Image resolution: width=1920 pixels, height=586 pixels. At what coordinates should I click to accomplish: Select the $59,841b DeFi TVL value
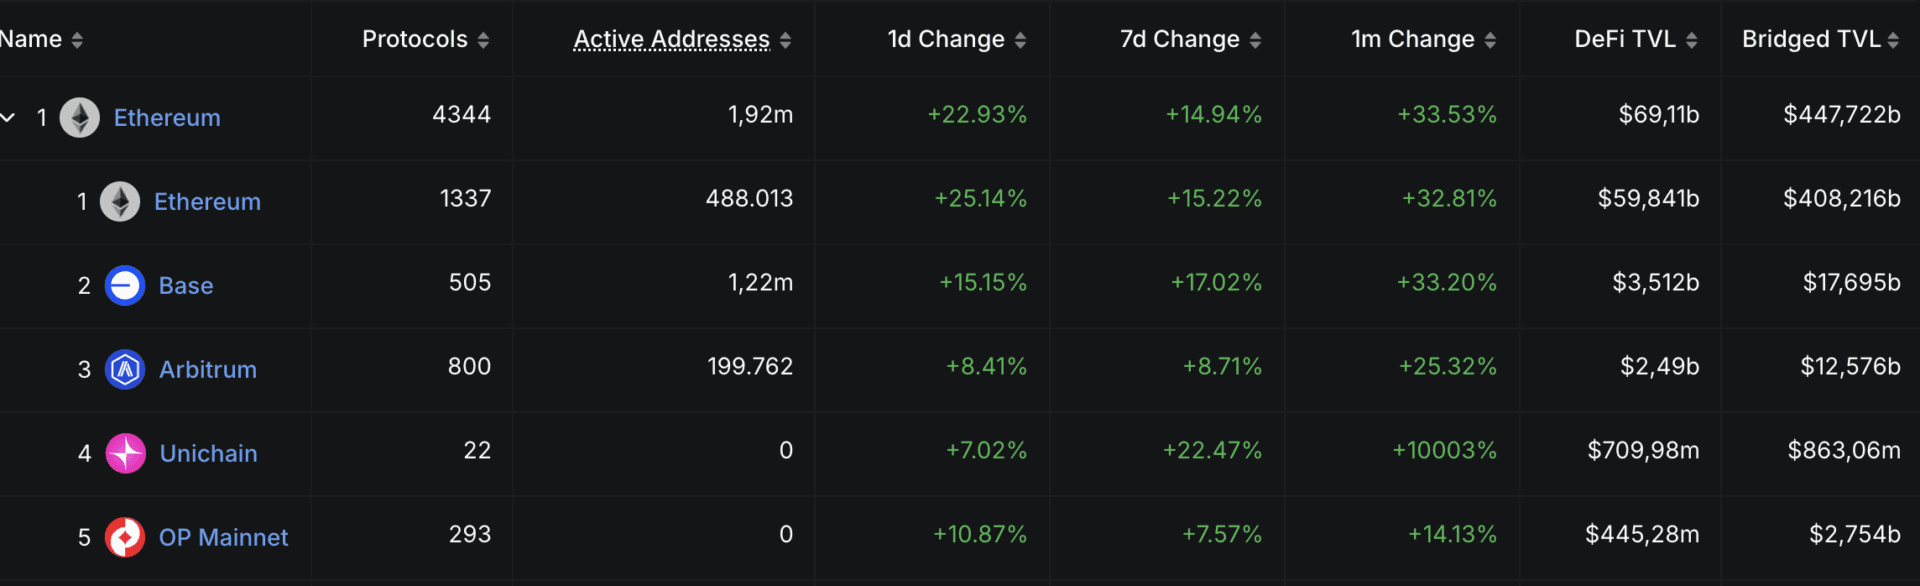click(x=1648, y=199)
